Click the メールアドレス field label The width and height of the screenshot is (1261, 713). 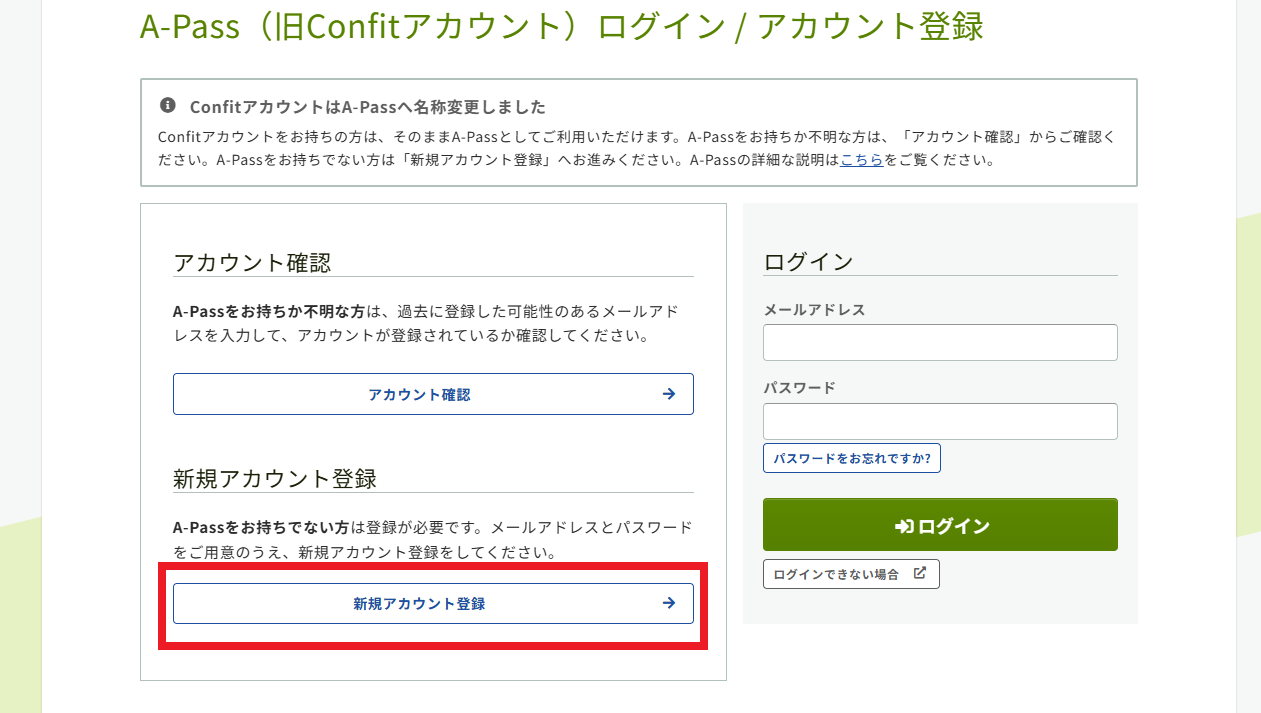(814, 310)
